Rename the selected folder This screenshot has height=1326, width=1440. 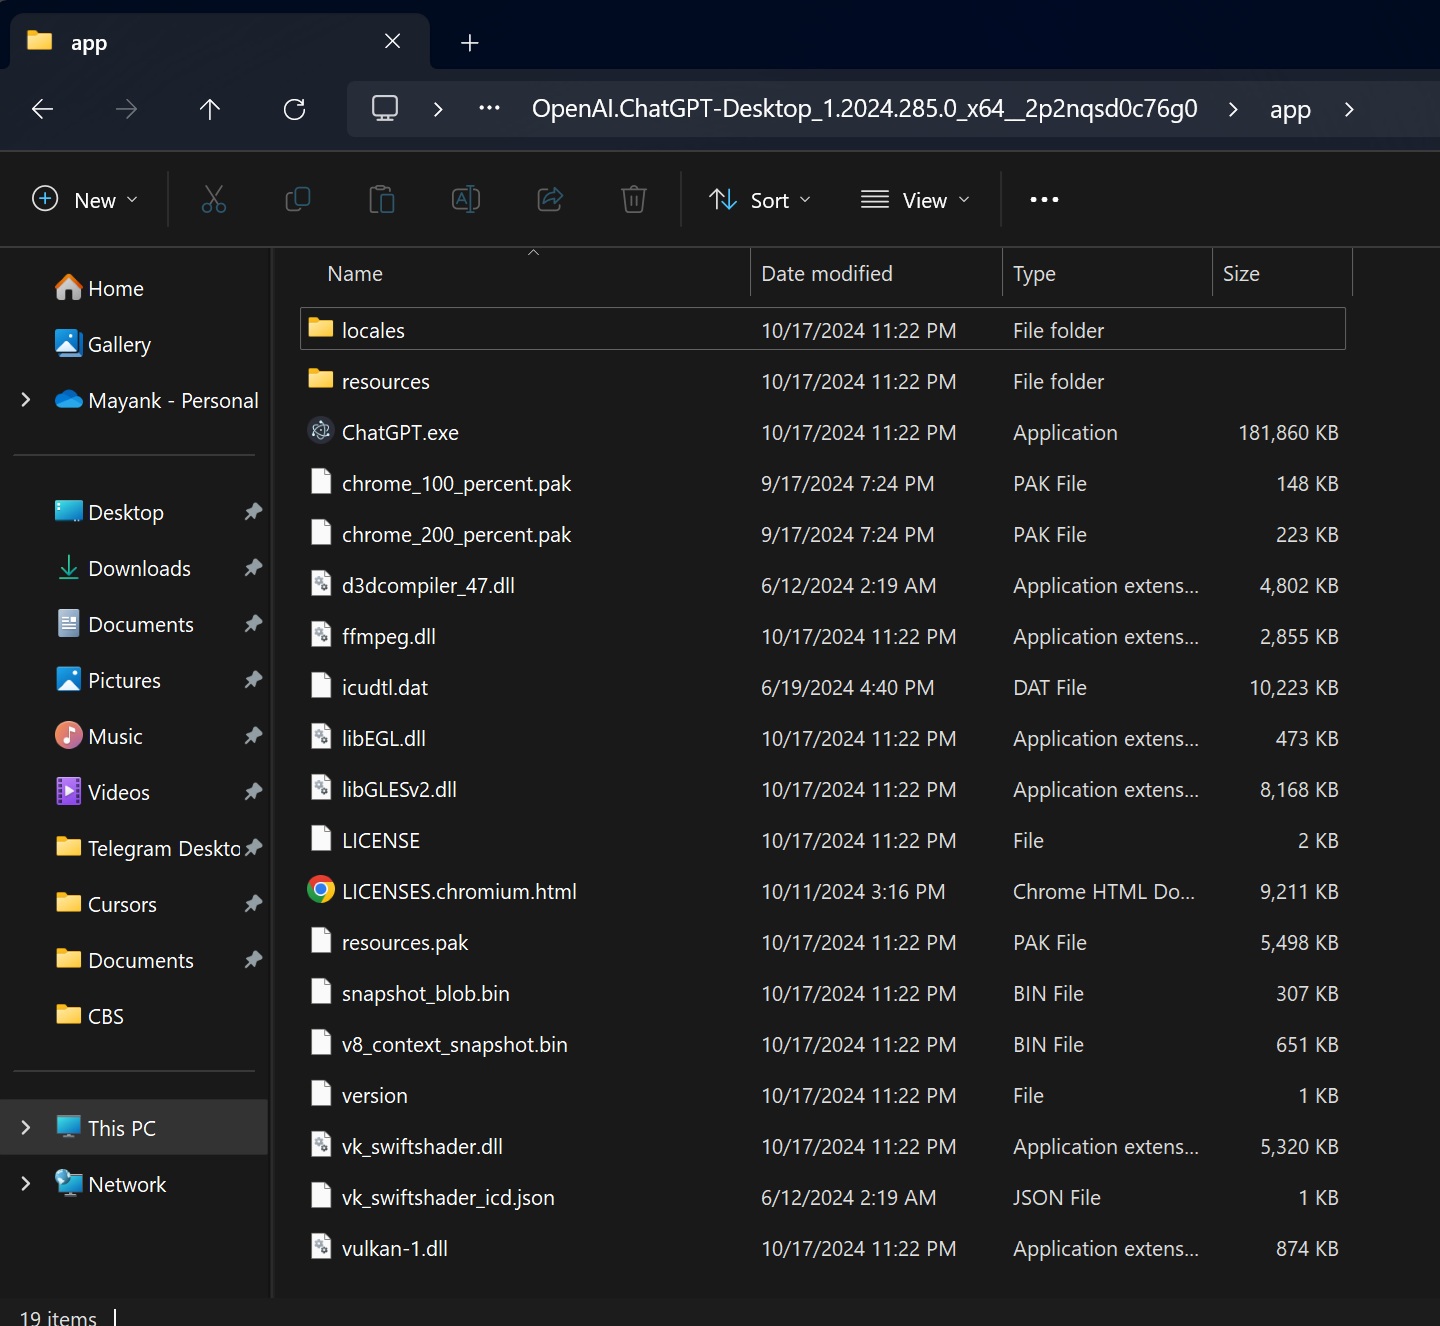465,199
